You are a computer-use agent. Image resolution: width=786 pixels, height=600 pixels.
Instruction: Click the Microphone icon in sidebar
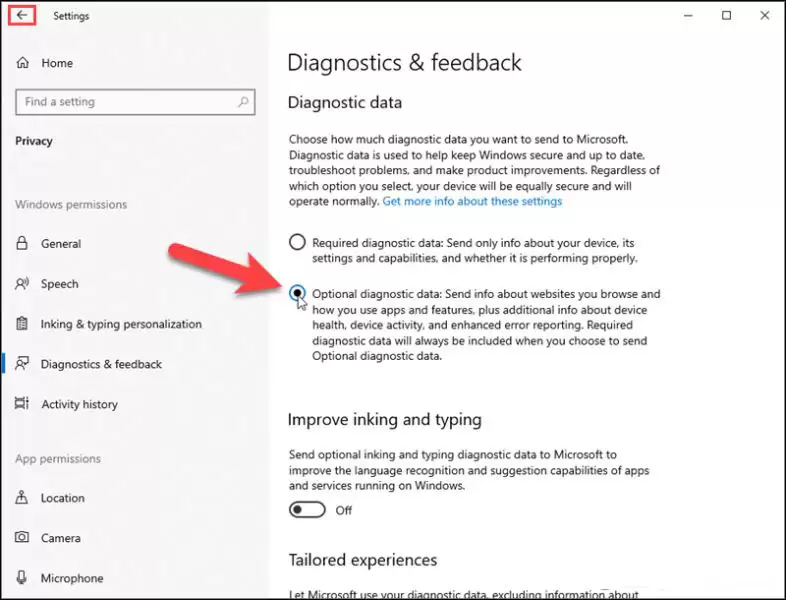pyautogui.click(x=22, y=578)
